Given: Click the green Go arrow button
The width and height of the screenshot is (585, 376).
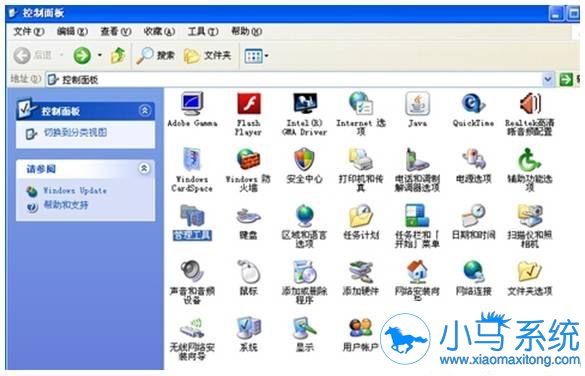Looking at the screenshot, I should coord(566,79).
